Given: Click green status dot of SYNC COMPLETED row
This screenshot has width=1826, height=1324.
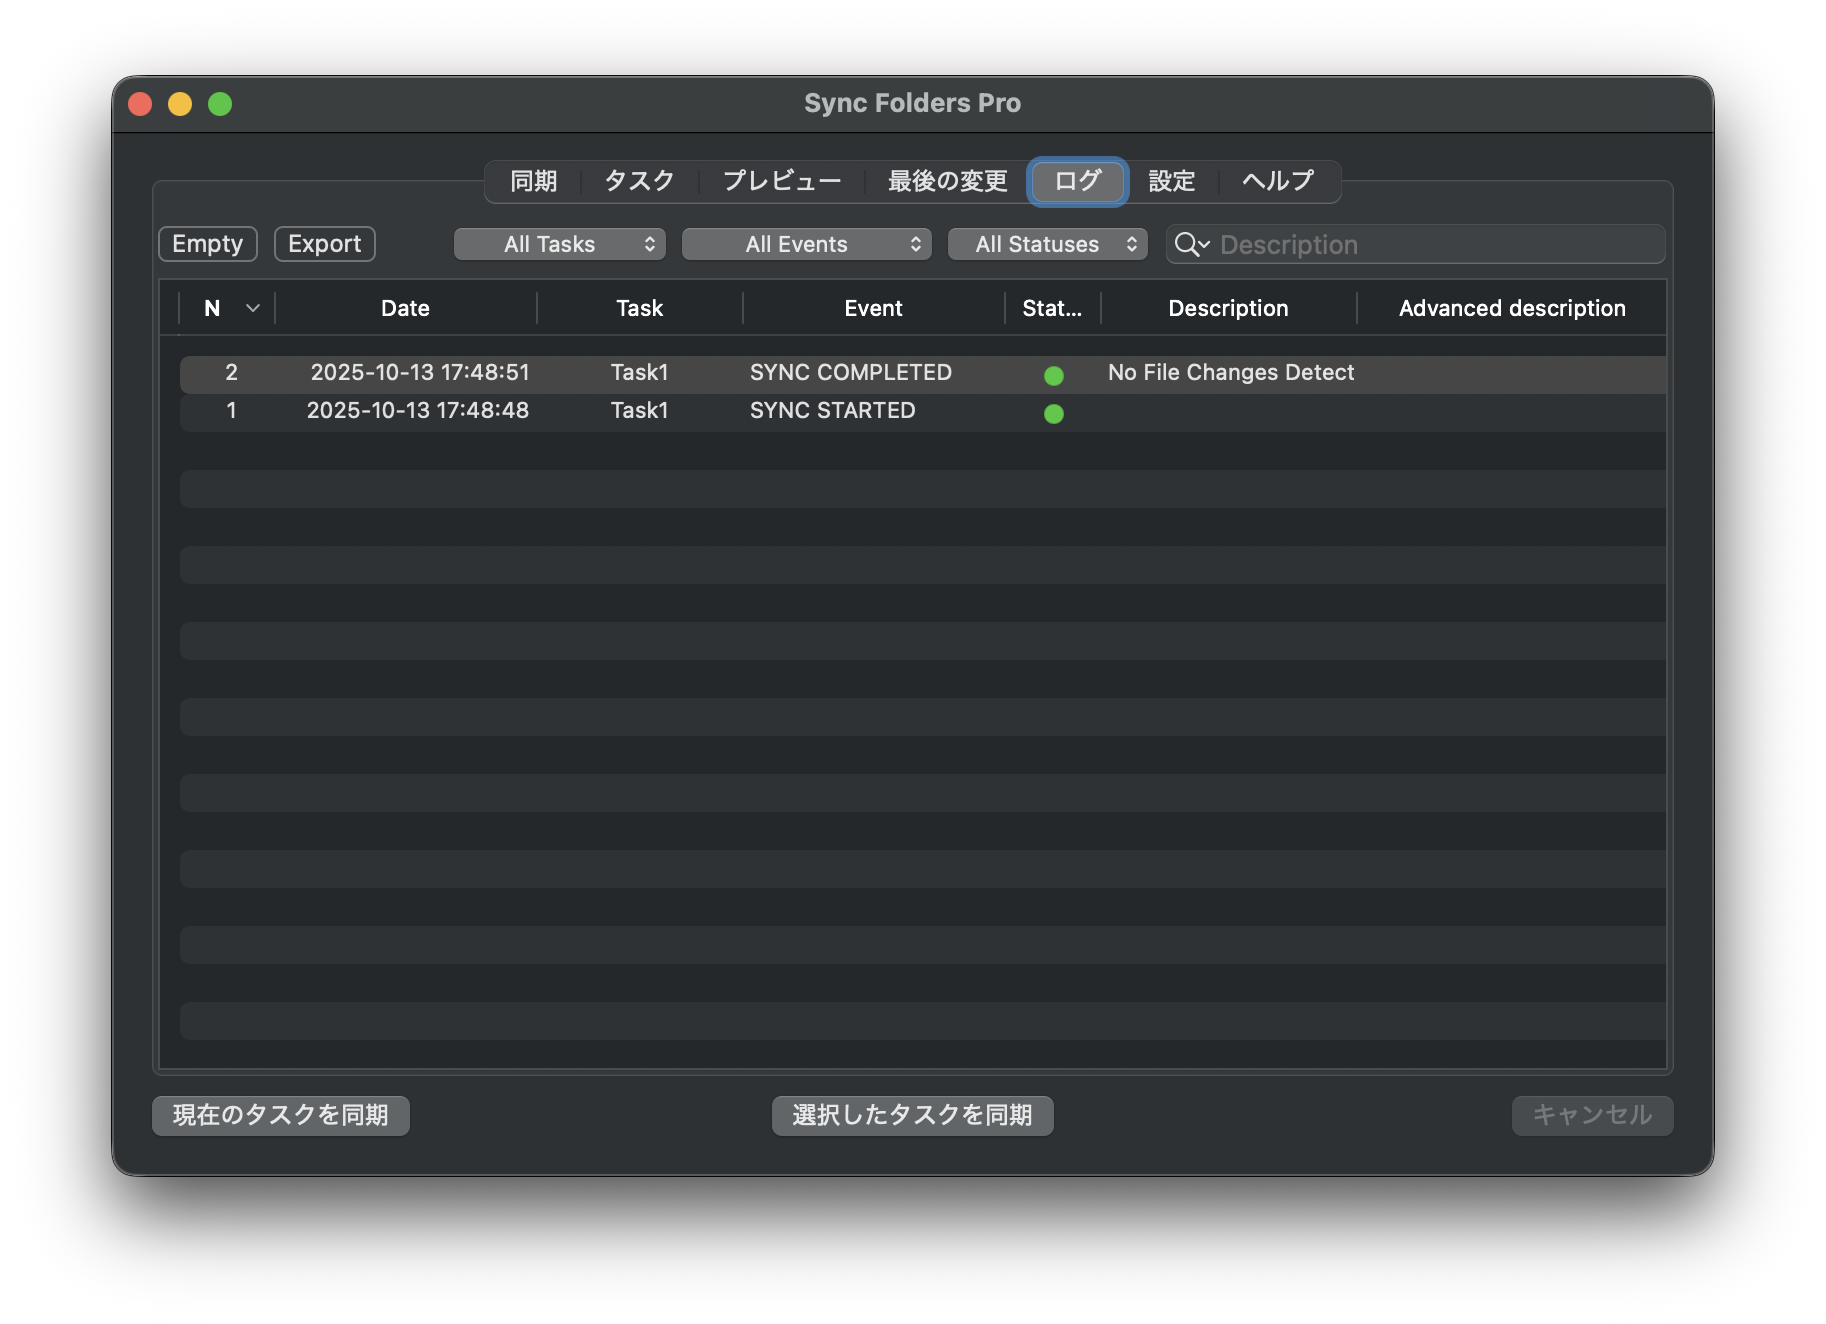Looking at the screenshot, I should [1053, 376].
